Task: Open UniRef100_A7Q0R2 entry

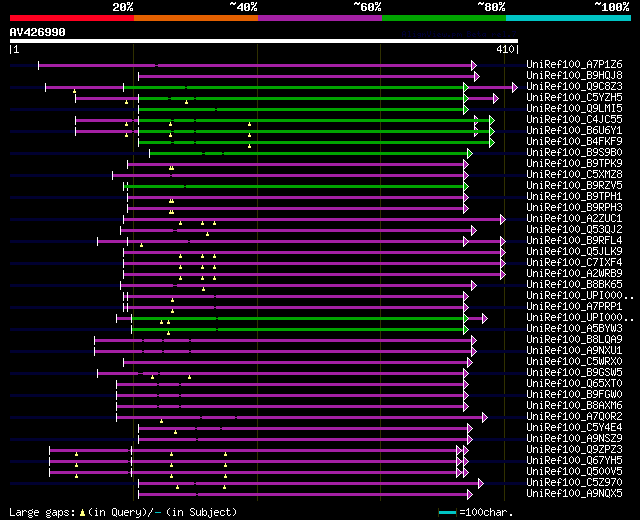Action: tap(574, 417)
